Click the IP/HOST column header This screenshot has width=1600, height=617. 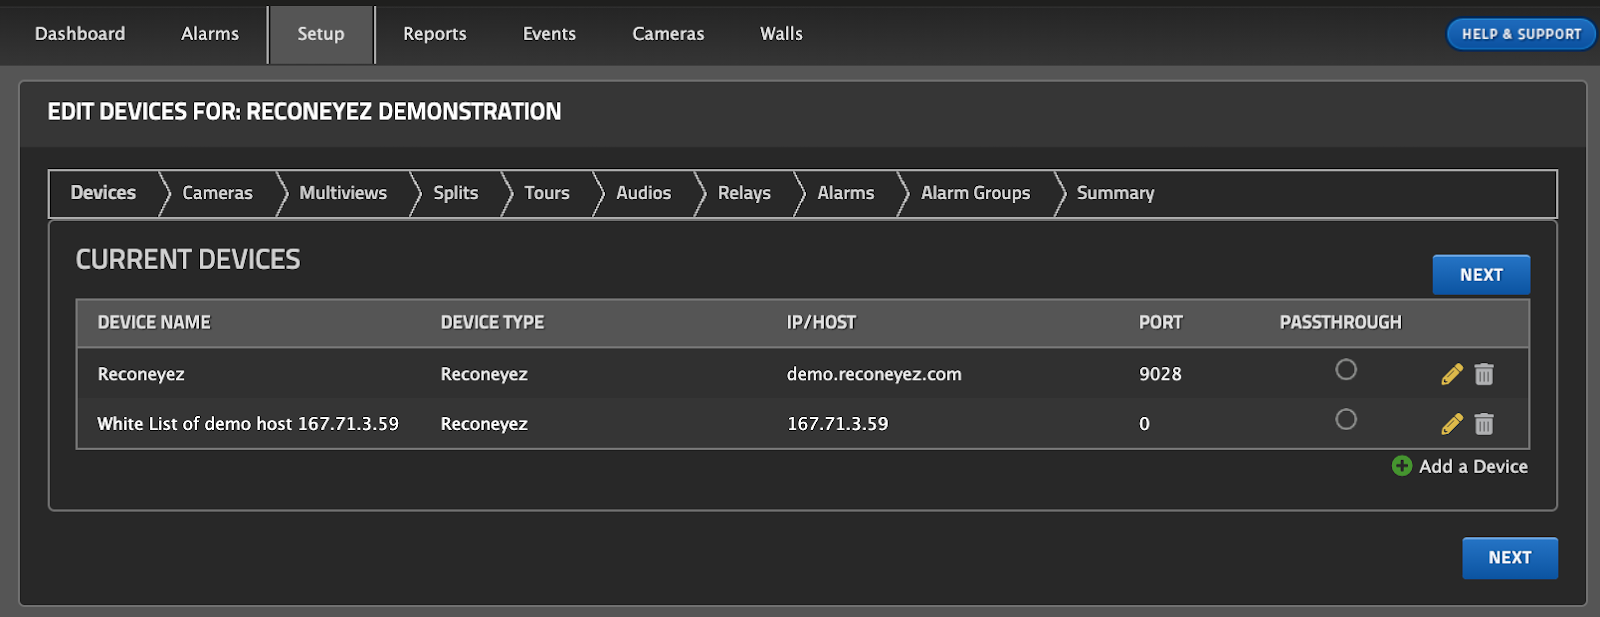pos(821,323)
